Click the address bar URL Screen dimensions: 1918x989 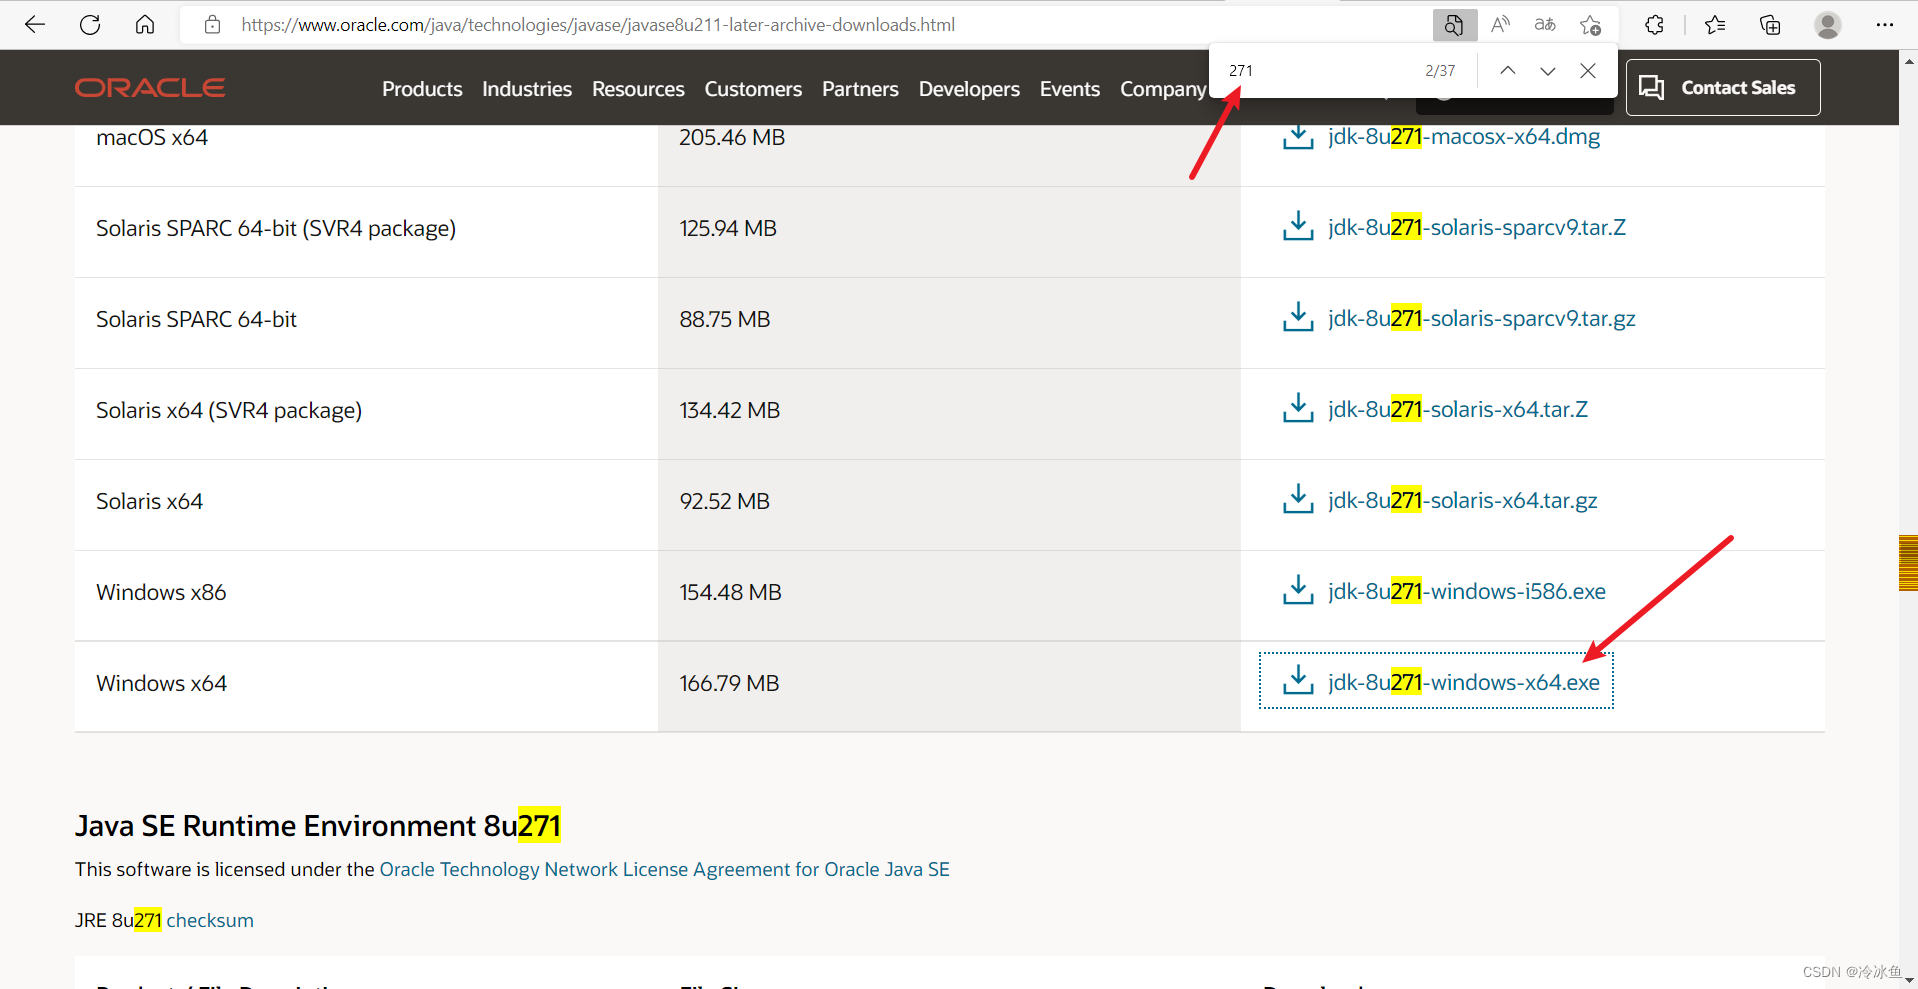pyautogui.click(x=598, y=25)
